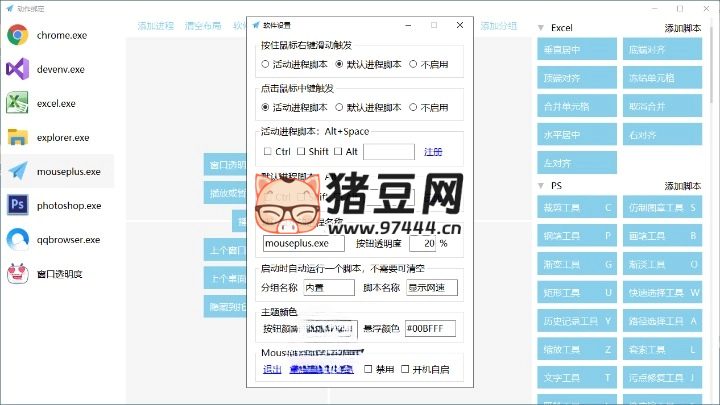Viewport: 720px width, 405px height.
Task: Select the qqbrowser.exe process icon
Action: pyautogui.click(x=17, y=239)
